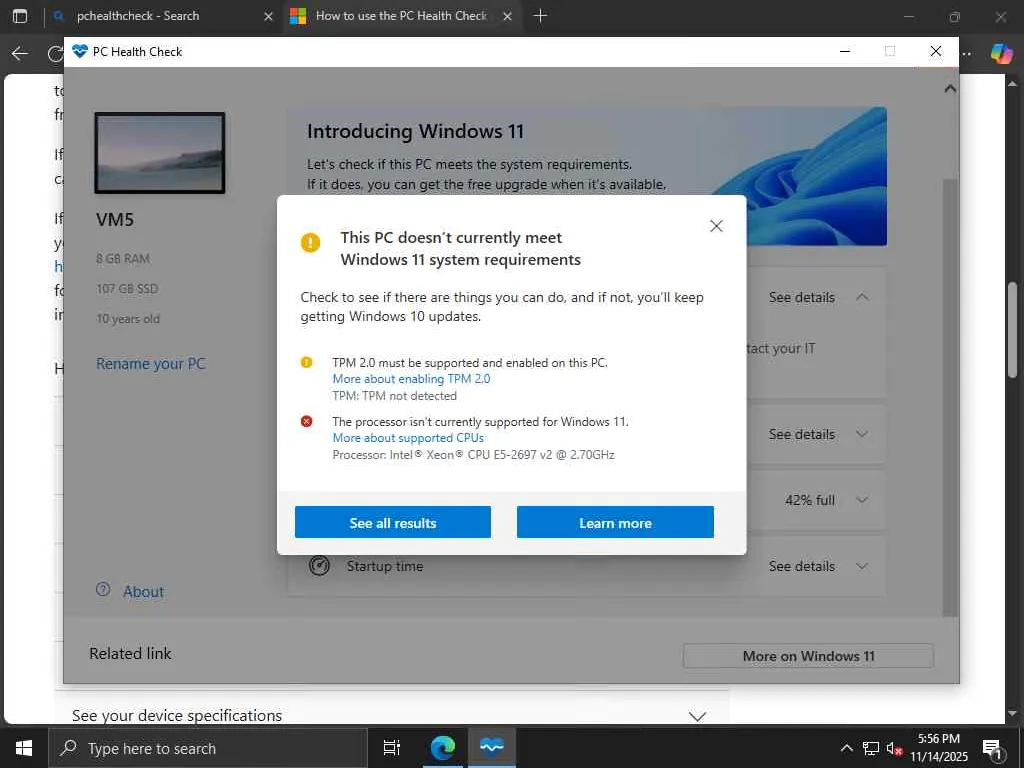Click More on Windows 11 button

click(x=808, y=656)
